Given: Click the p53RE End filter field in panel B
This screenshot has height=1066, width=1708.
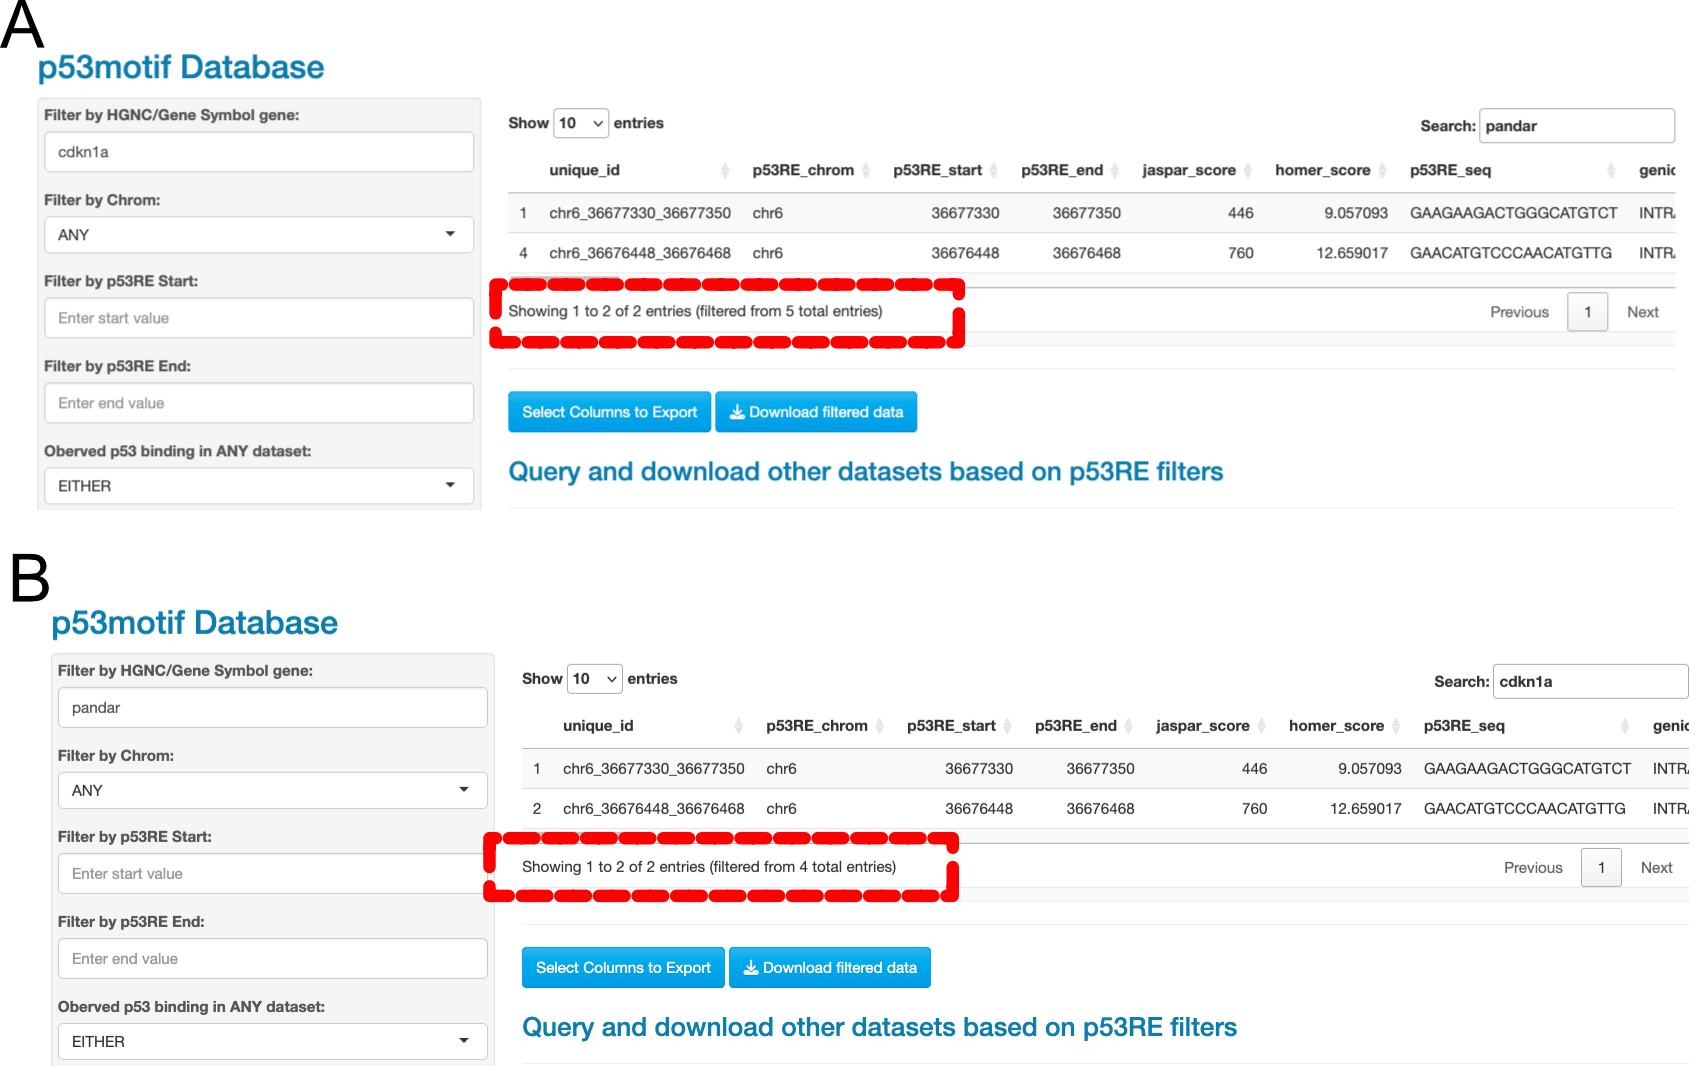Looking at the screenshot, I should pyautogui.click(x=273, y=959).
